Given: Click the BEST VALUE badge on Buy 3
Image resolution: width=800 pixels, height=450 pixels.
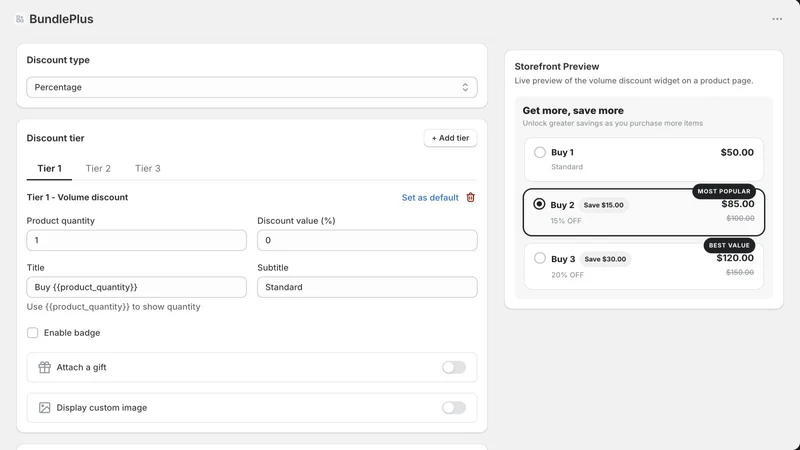Looking at the screenshot, I should click(729, 245).
